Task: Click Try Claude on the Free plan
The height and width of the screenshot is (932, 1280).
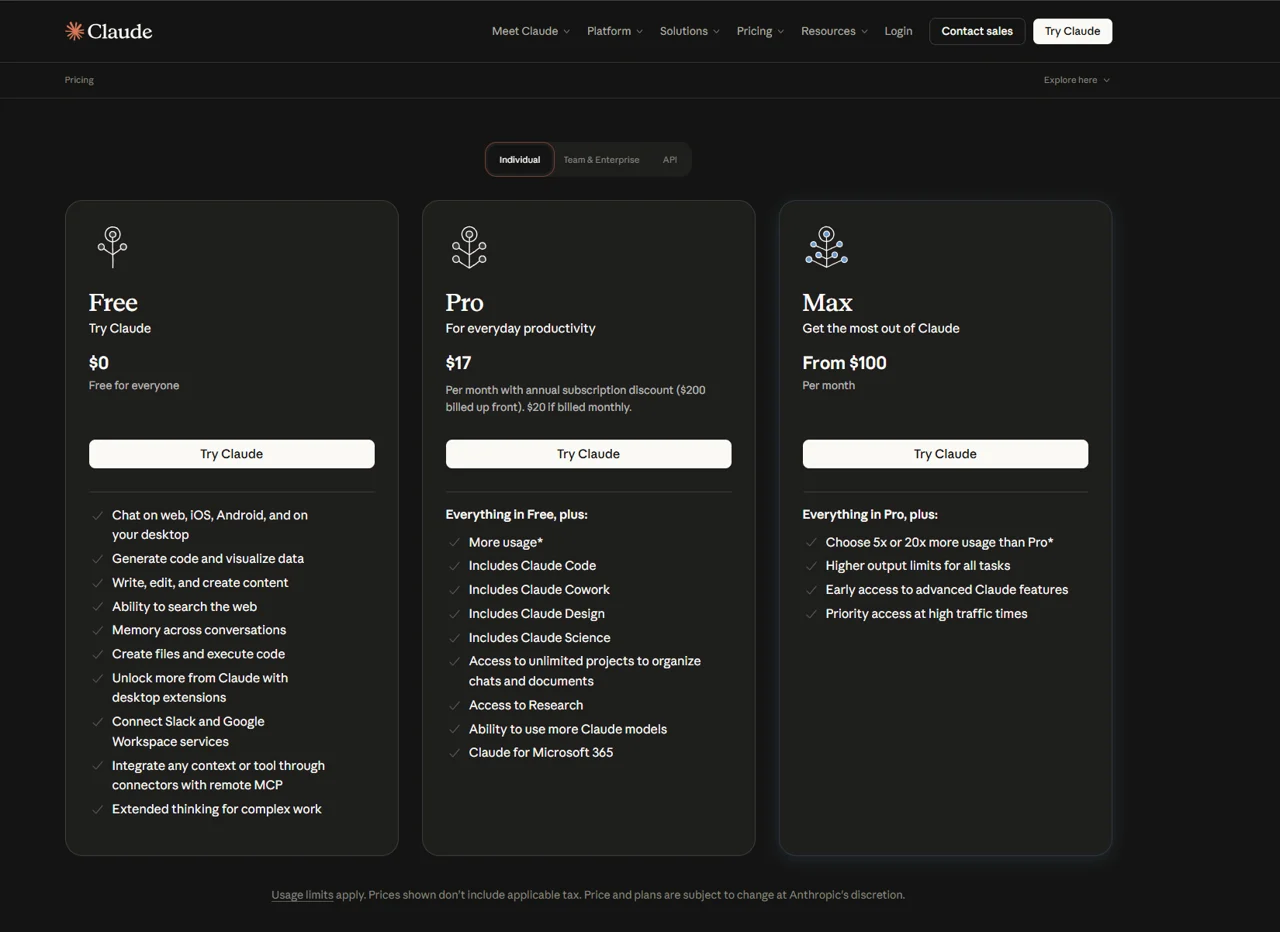Action: (232, 454)
